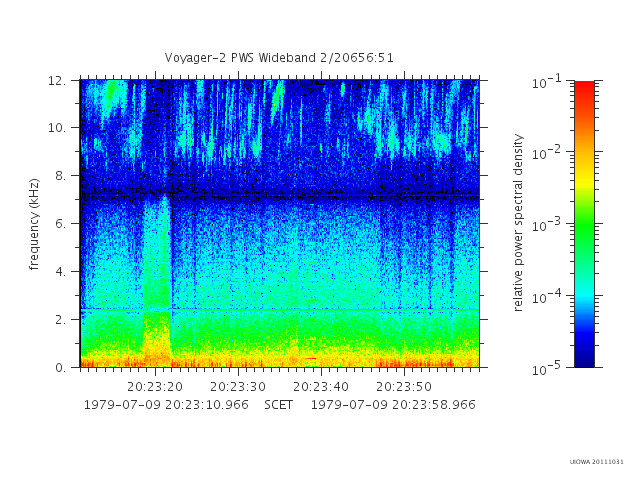Click the "6." frequency tick label
The width and height of the screenshot is (640, 480).
point(60,224)
